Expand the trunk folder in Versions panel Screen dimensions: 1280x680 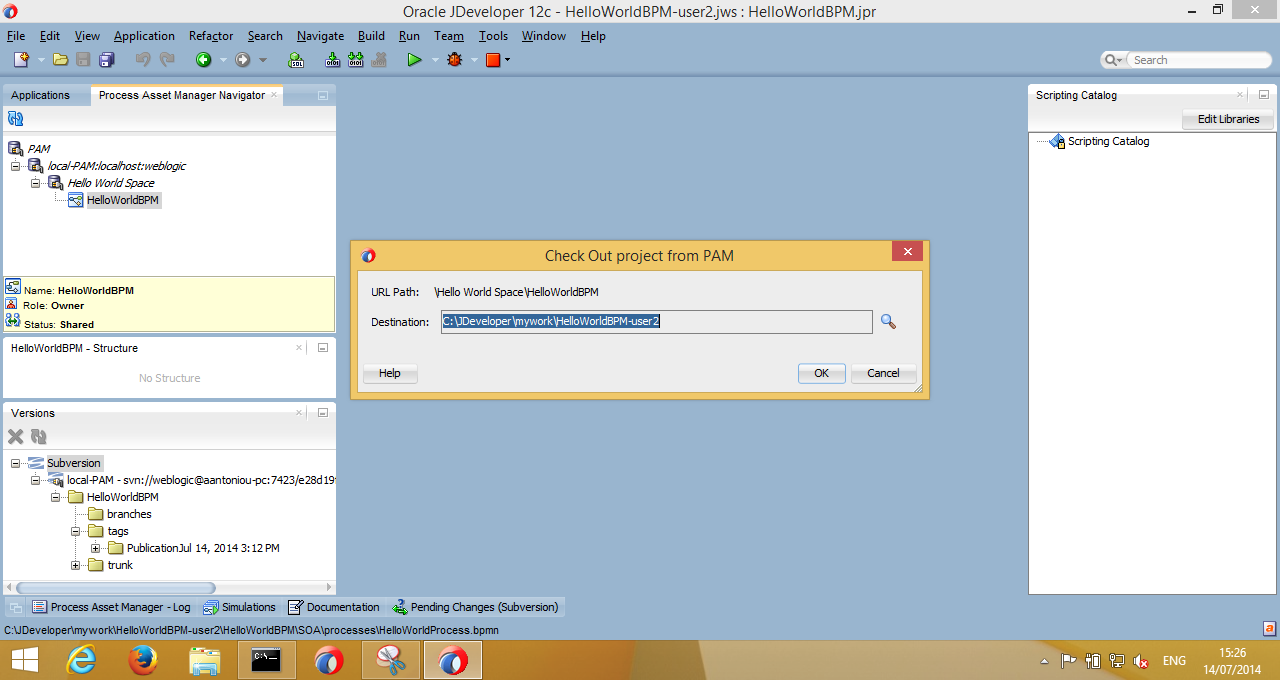tap(76, 565)
